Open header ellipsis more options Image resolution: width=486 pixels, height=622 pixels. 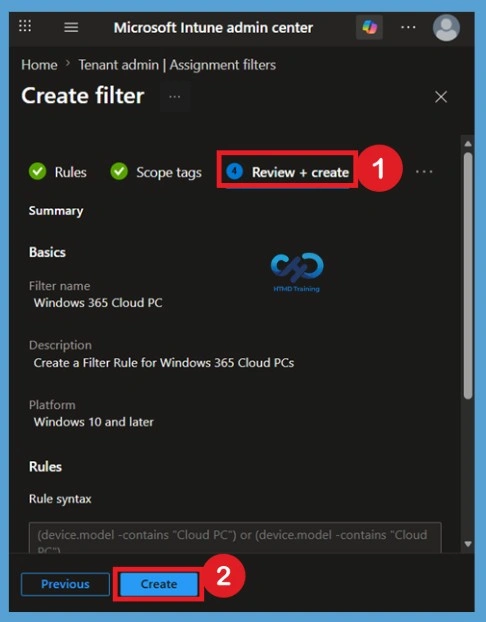point(408,27)
